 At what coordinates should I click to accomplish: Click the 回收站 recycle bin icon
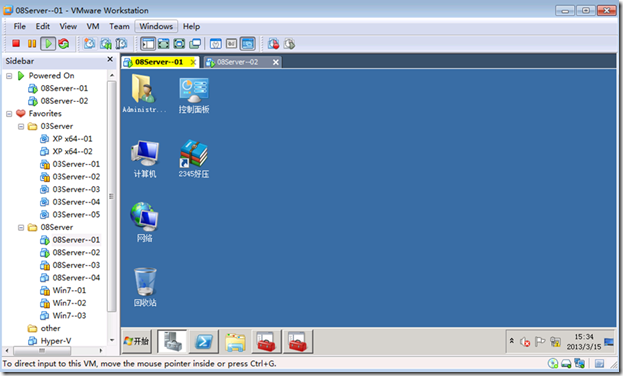(x=145, y=287)
